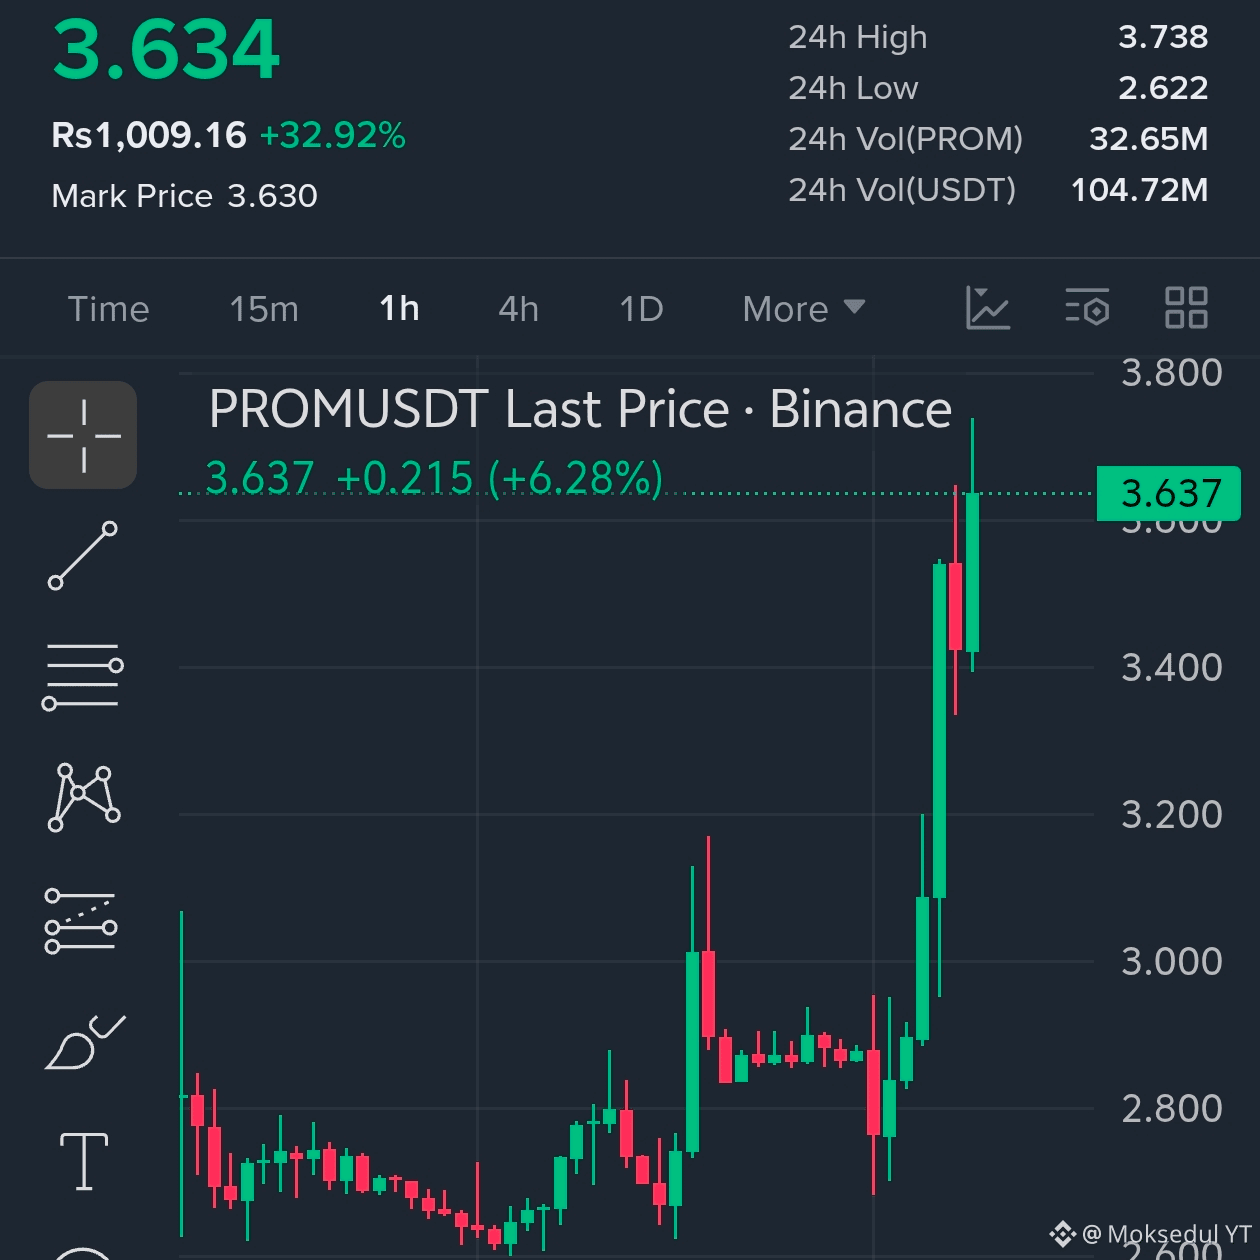Open the chart indicators icon
Viewport: 1260px width, 1260px height.
click(988, 308)
